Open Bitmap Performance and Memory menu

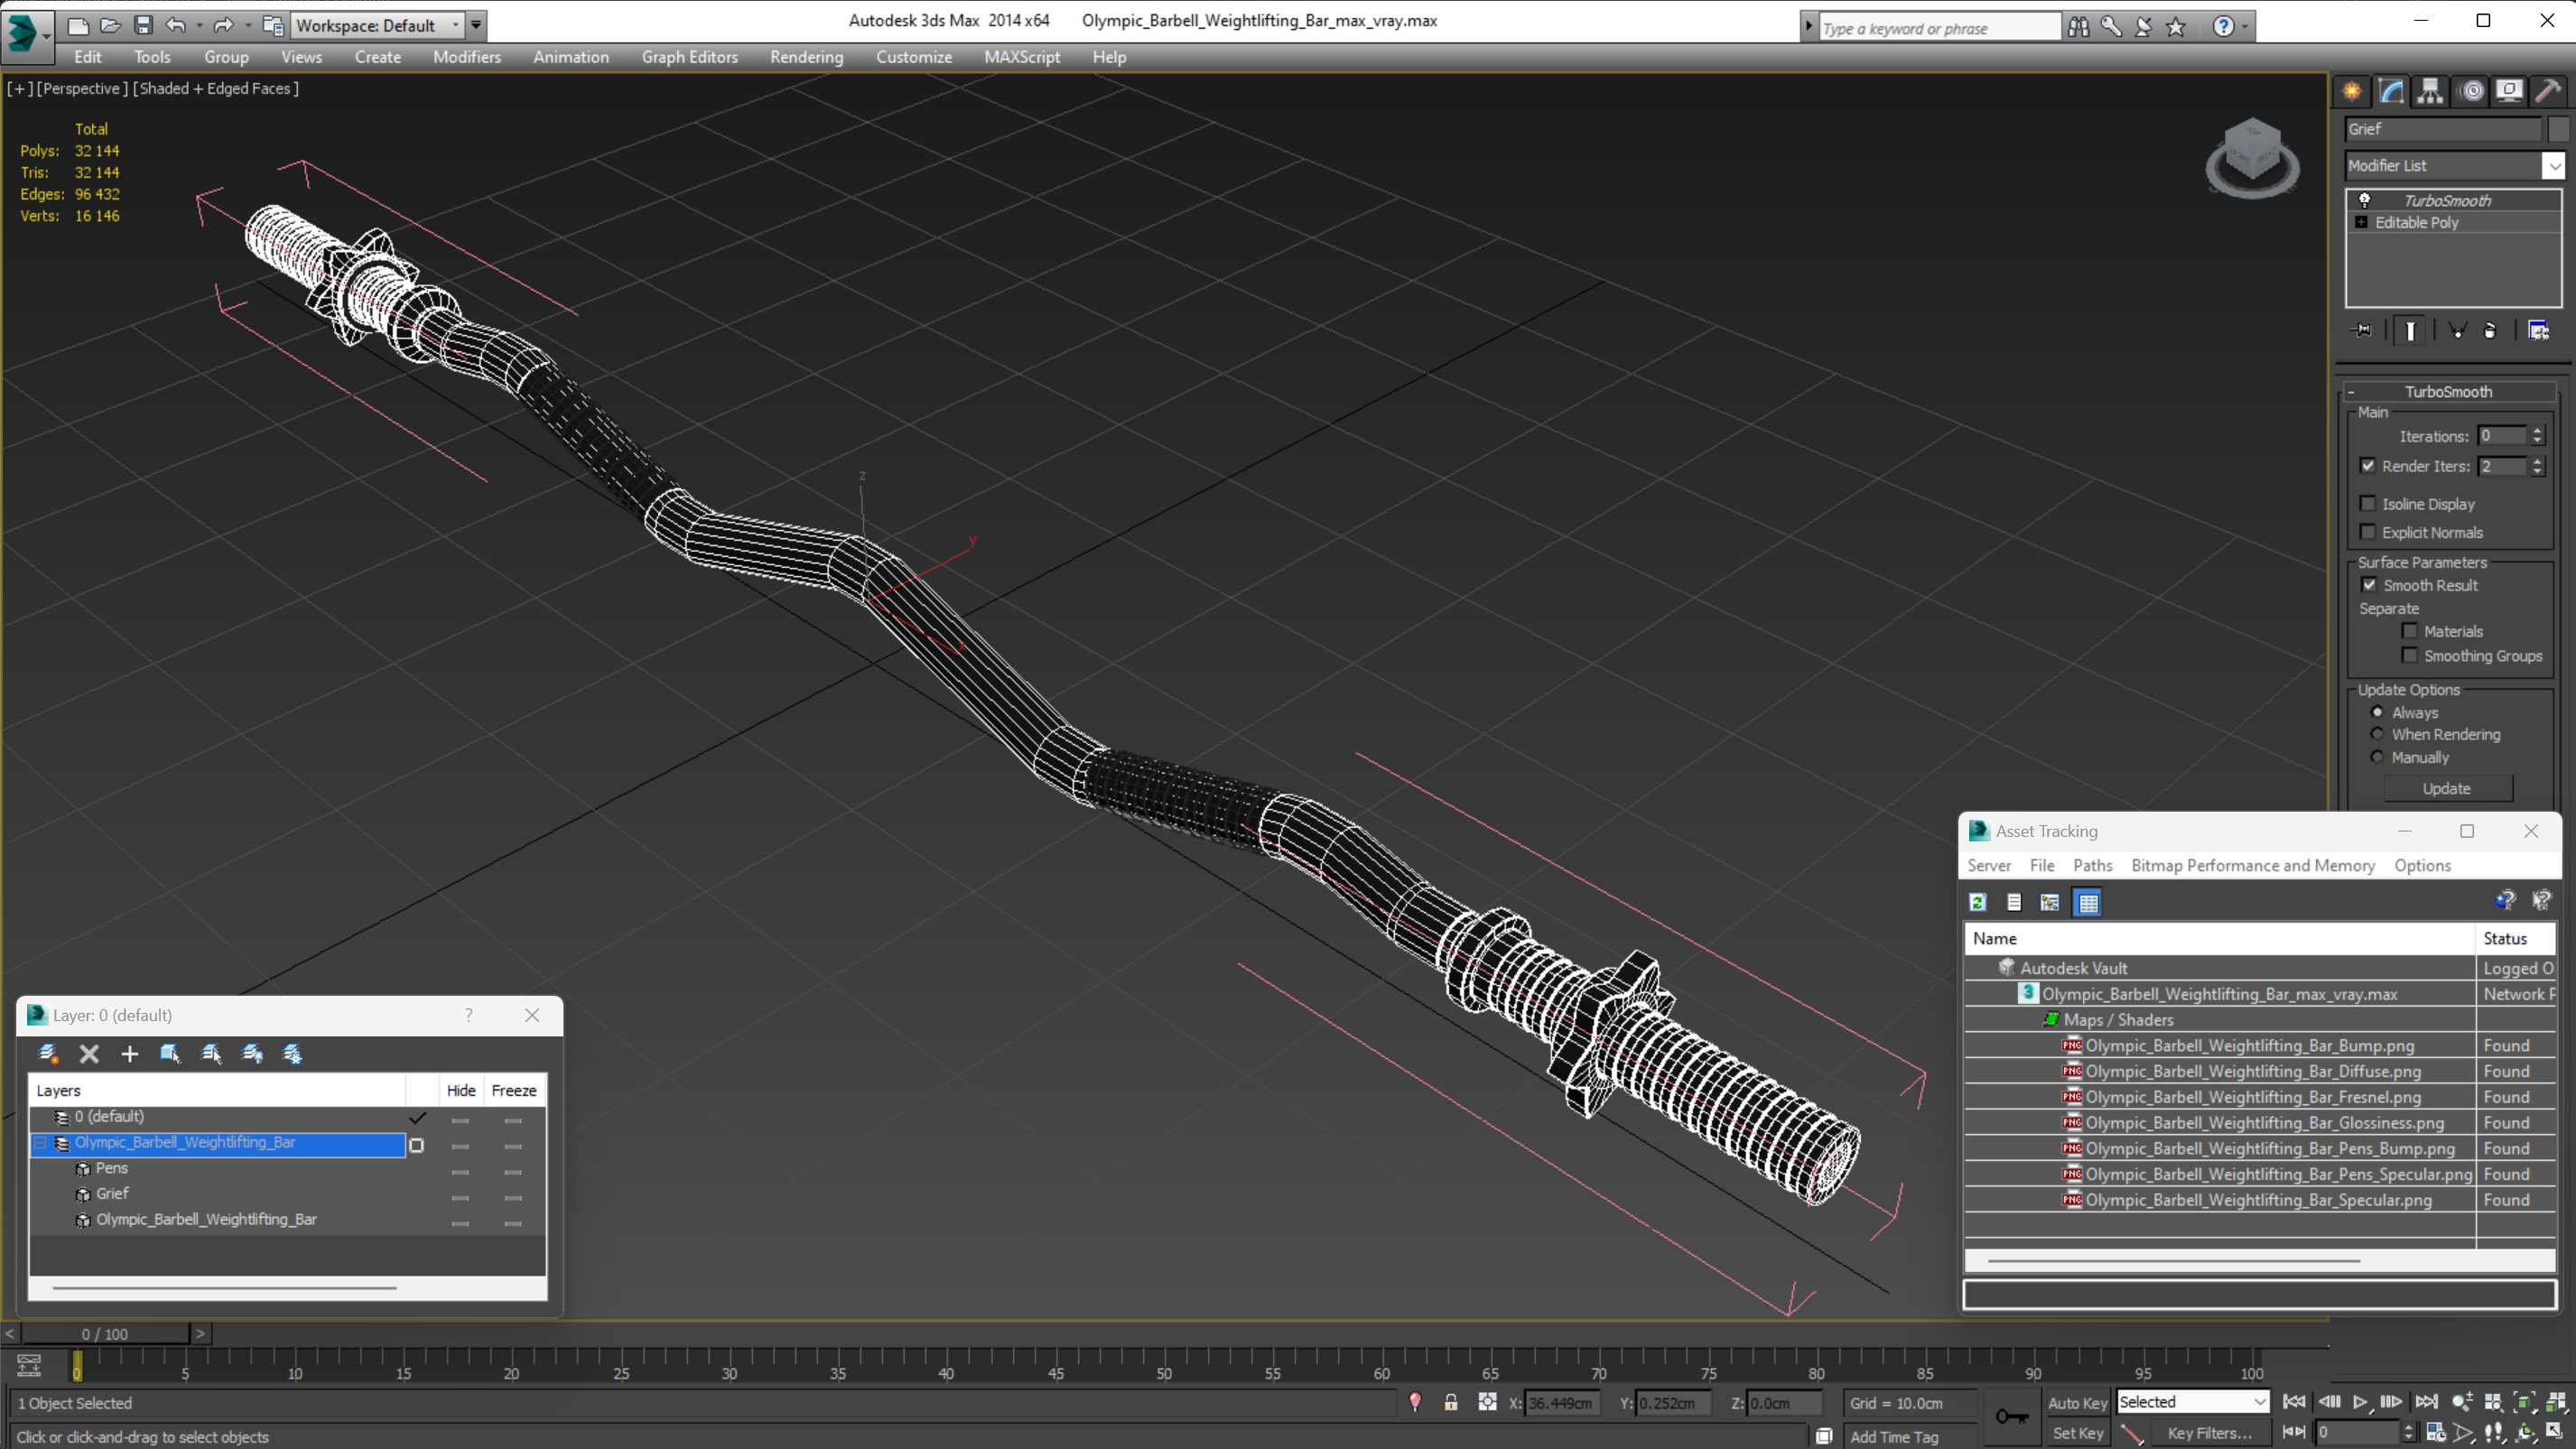point(2253,865)
